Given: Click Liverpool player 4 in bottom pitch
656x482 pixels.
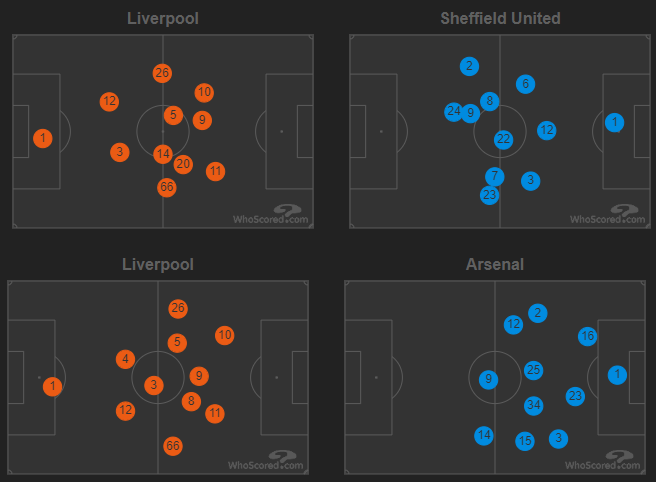Looking at the screenshot, I should [126, 359].
